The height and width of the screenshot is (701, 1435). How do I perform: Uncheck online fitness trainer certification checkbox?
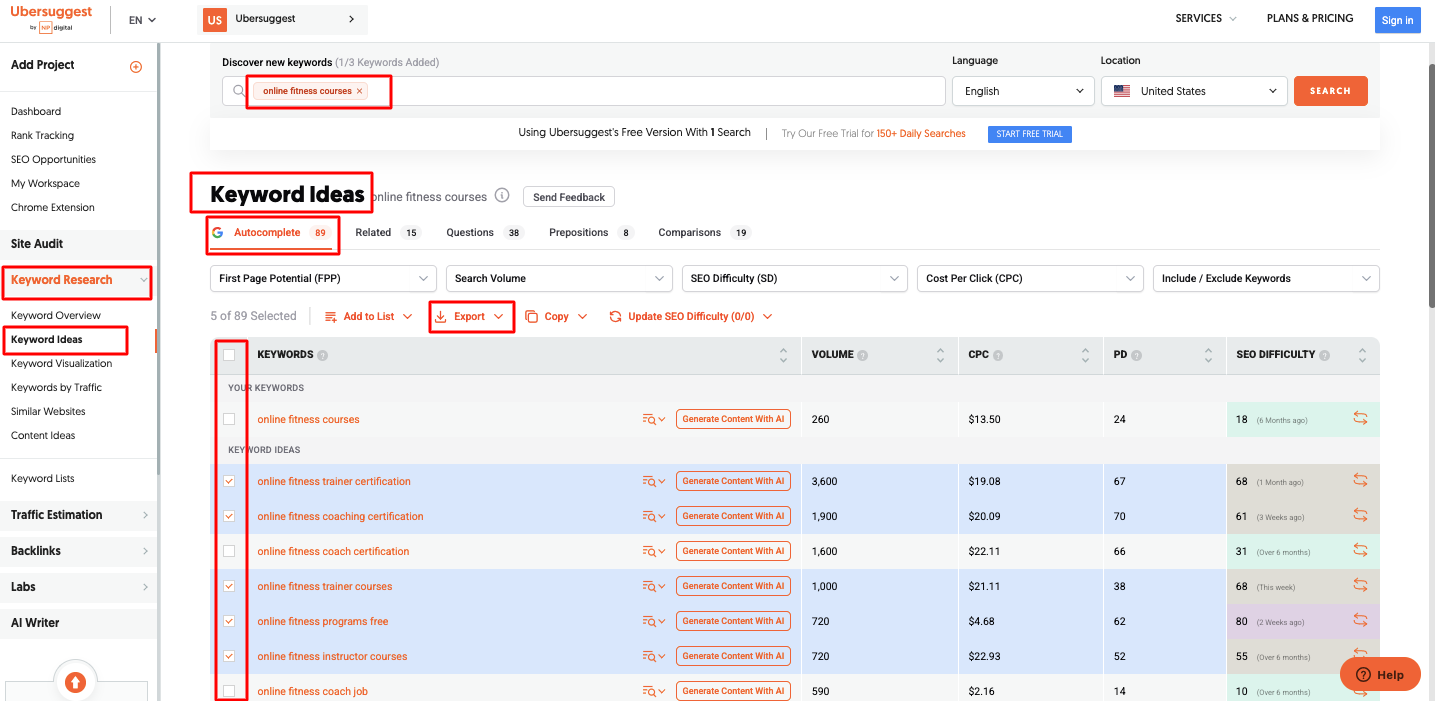(x=229, y=481)
